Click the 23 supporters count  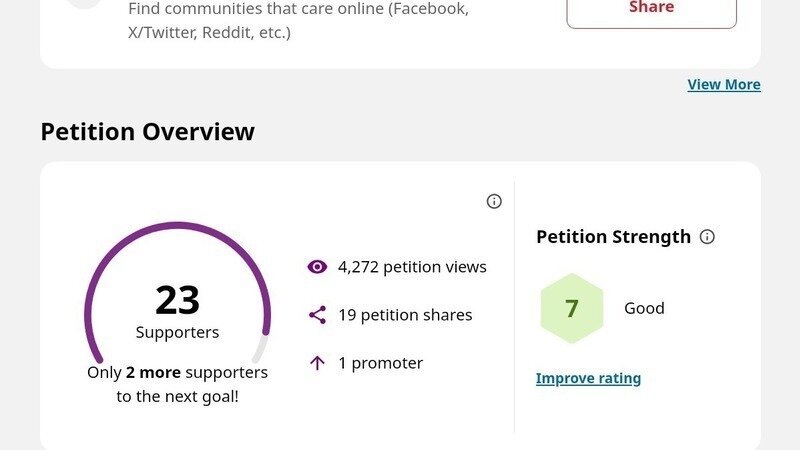177,300
